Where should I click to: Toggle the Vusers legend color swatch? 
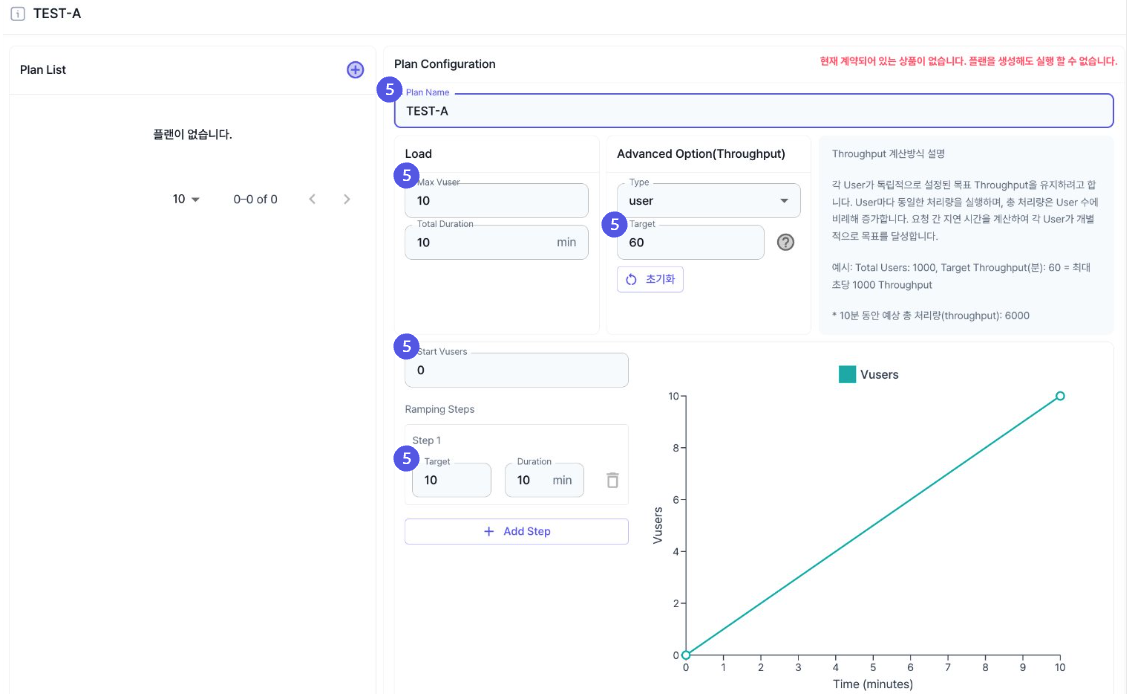click(847, 375)
